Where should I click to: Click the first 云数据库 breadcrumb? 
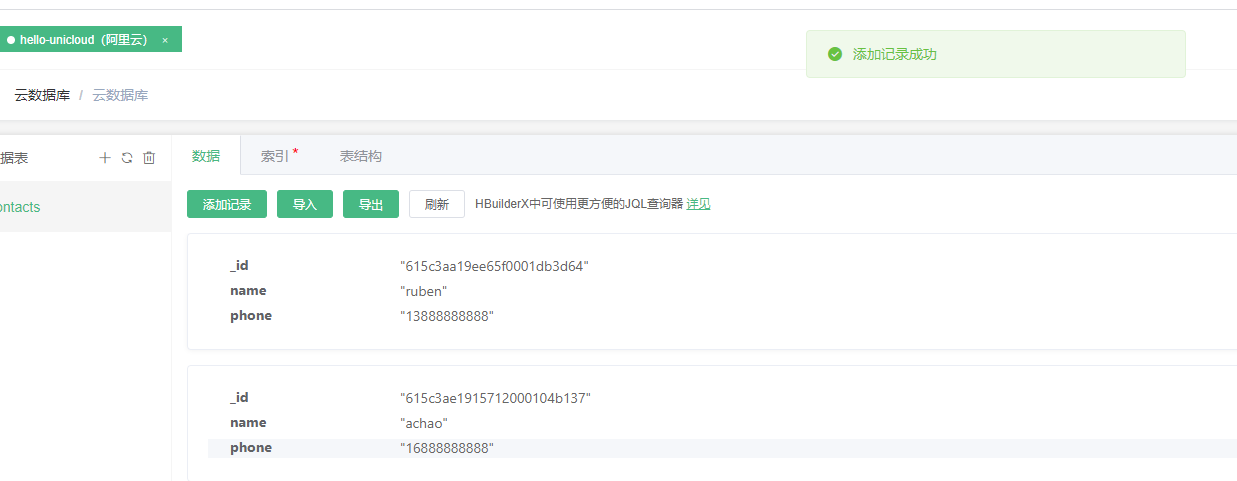pos(42,96)
